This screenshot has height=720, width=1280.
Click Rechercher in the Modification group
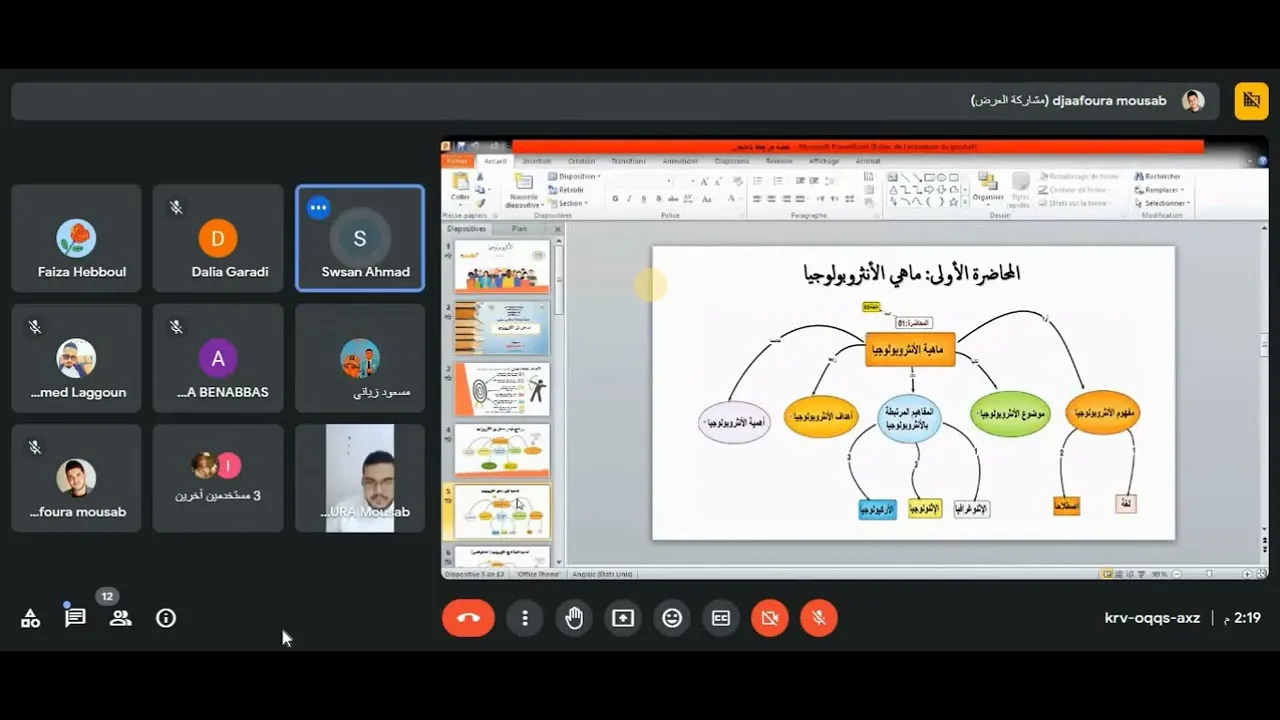coord(1157,176)
